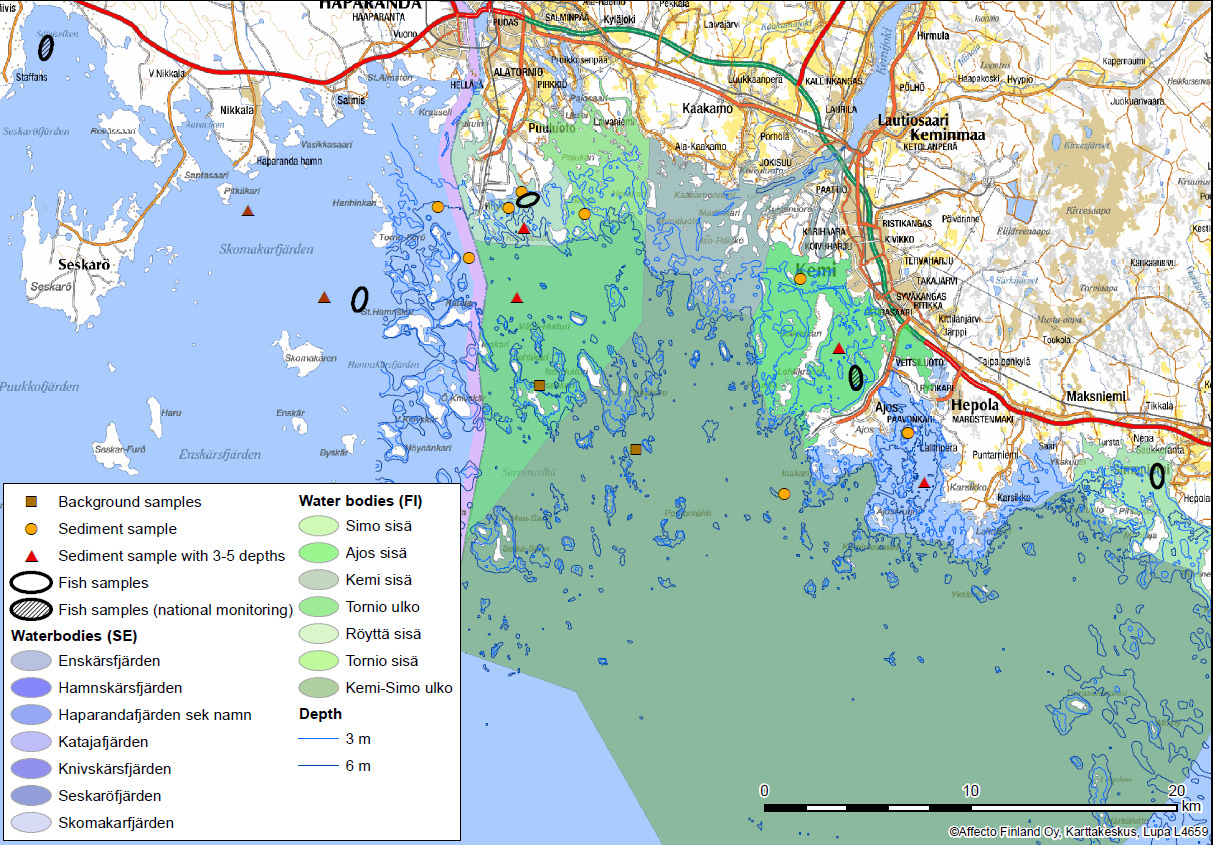Select the Ajos sisä color swatch
Screen dimensions: 1213x845
point(320,553)
